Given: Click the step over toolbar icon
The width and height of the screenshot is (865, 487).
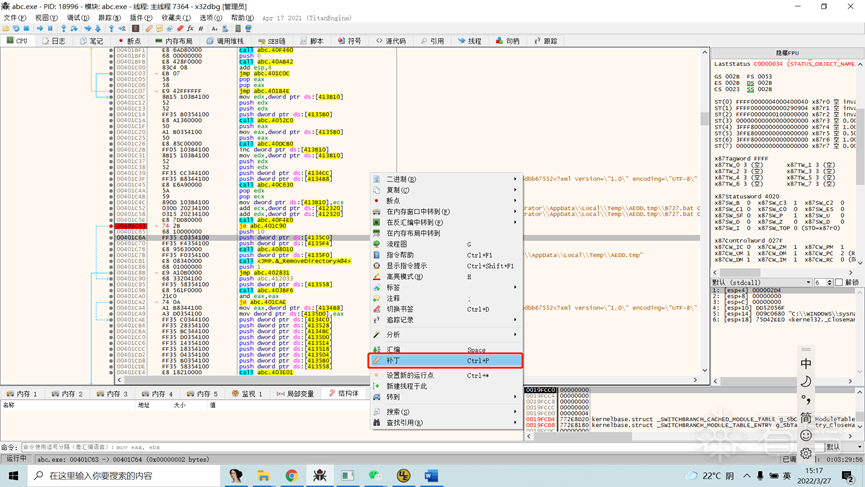Looking at the screenshot, I should (x=74, y=28).
